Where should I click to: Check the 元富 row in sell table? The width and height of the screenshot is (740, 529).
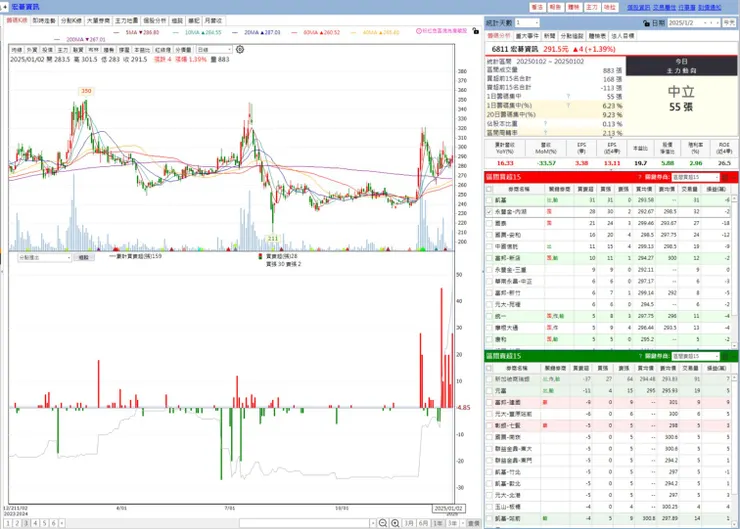click(x=489, y=391)
